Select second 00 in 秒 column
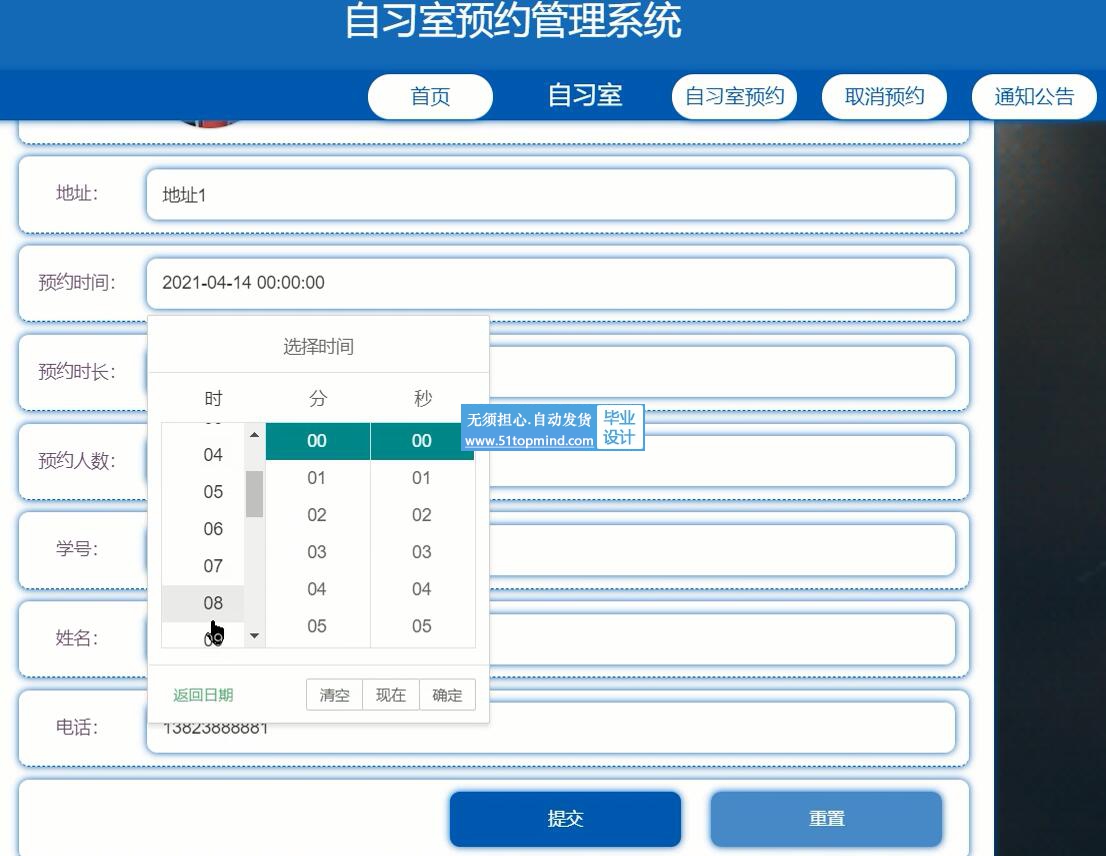This screenshot has width=1106, height=856. (422, 441)
